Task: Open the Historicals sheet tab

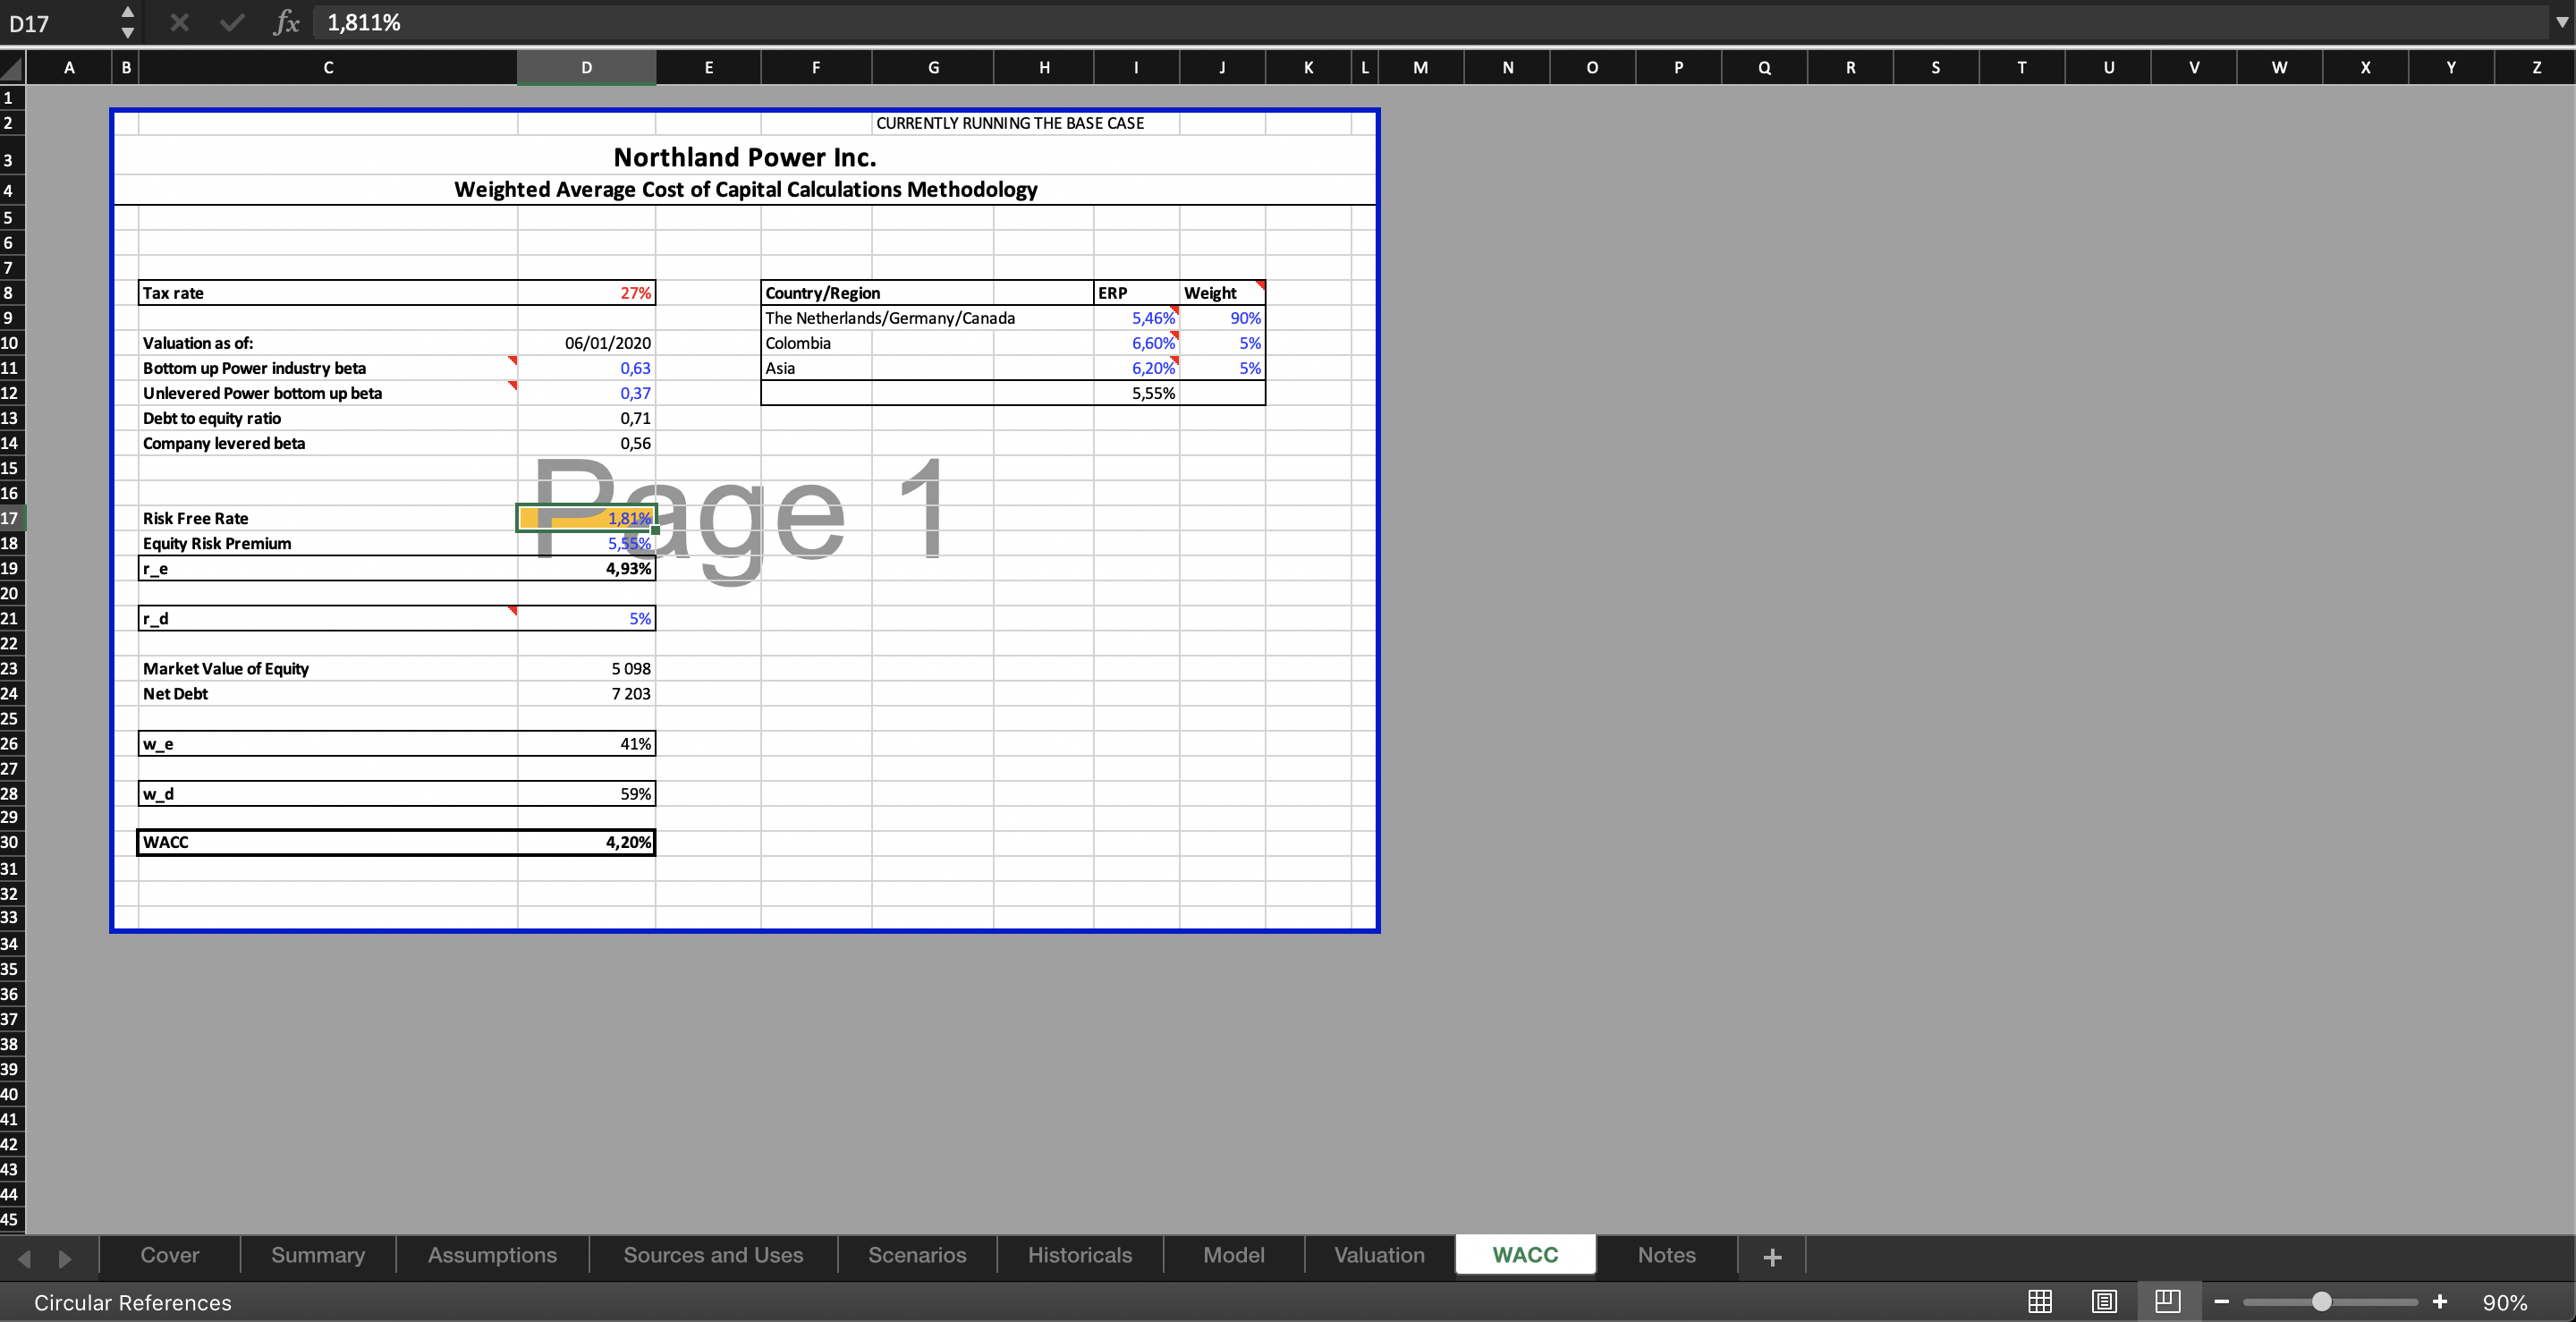Action: [1080, 1255]
